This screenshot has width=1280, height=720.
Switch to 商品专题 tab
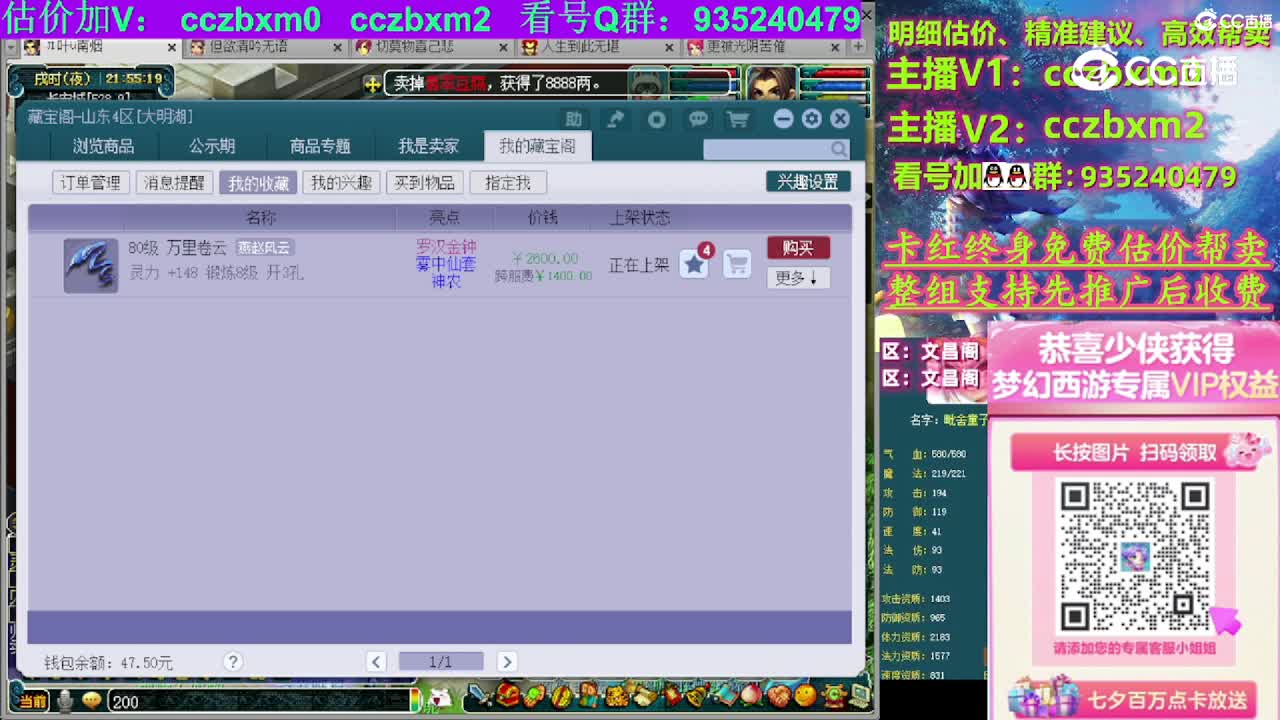pyautogui.click(x=320, y=146)
